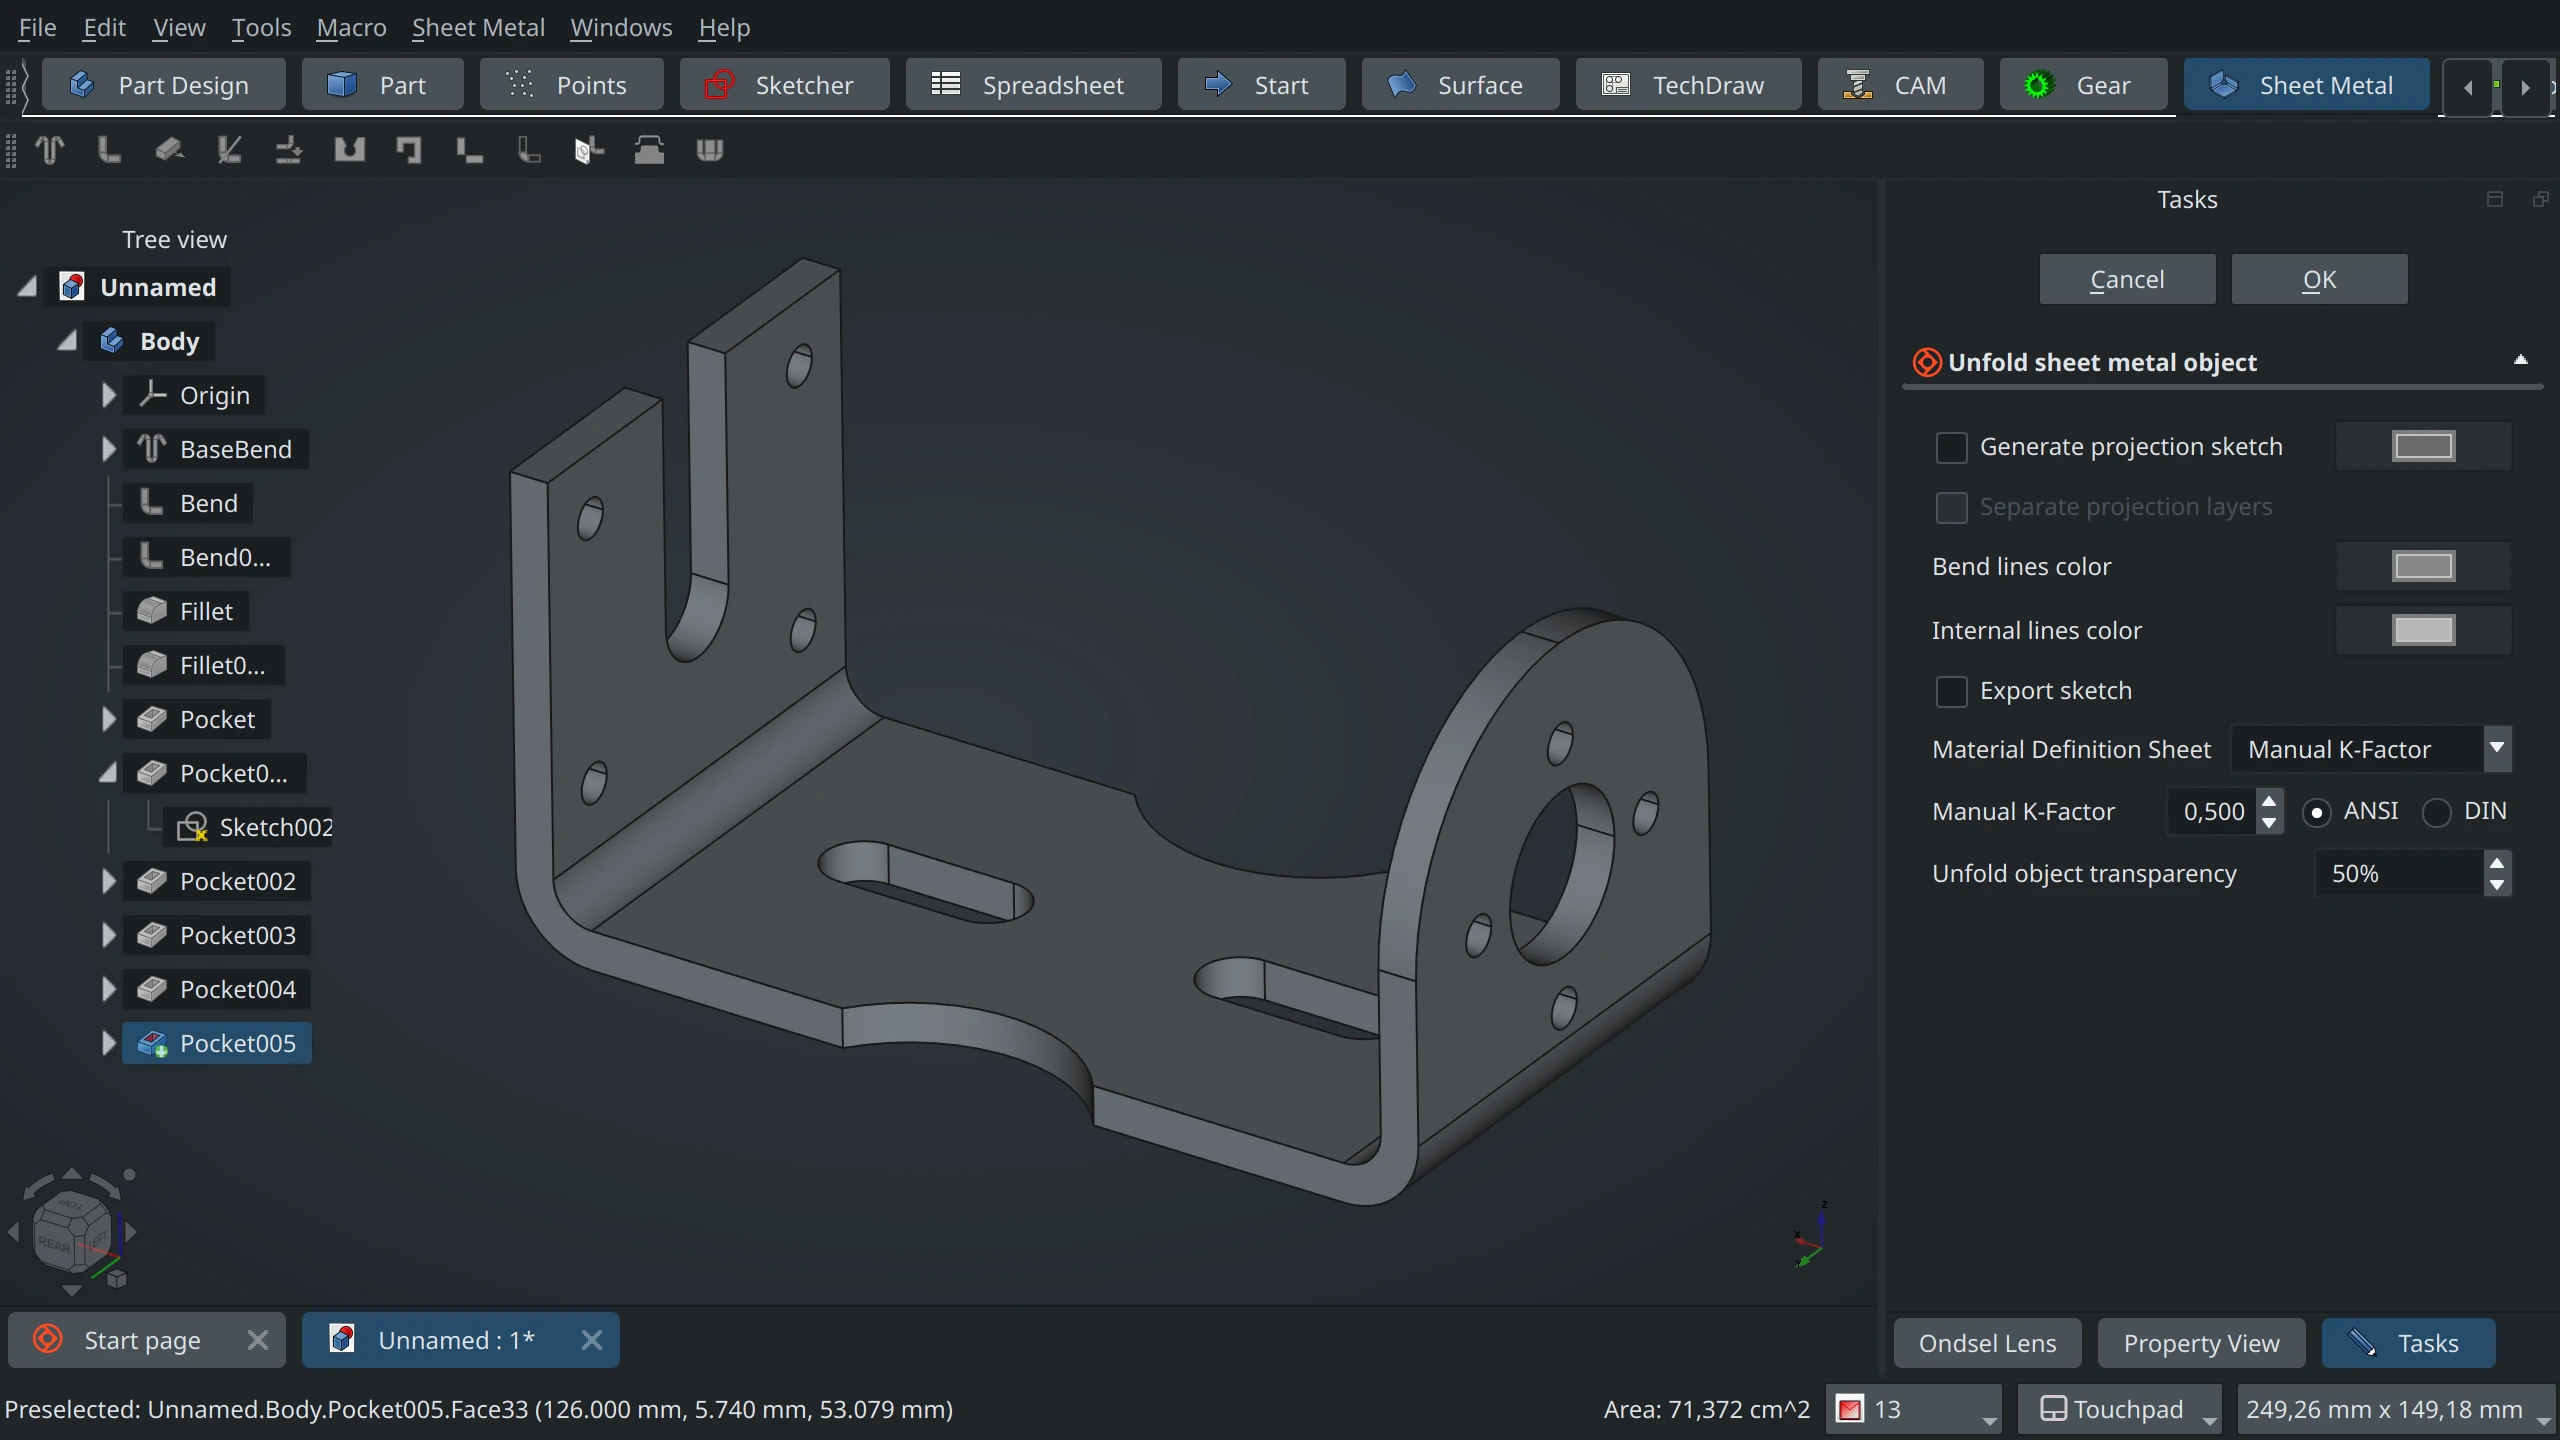Select the DIN radio button
The height and width of the screenshot is (1440, 2560).
pyautogui.click(x=2437, y=812)
